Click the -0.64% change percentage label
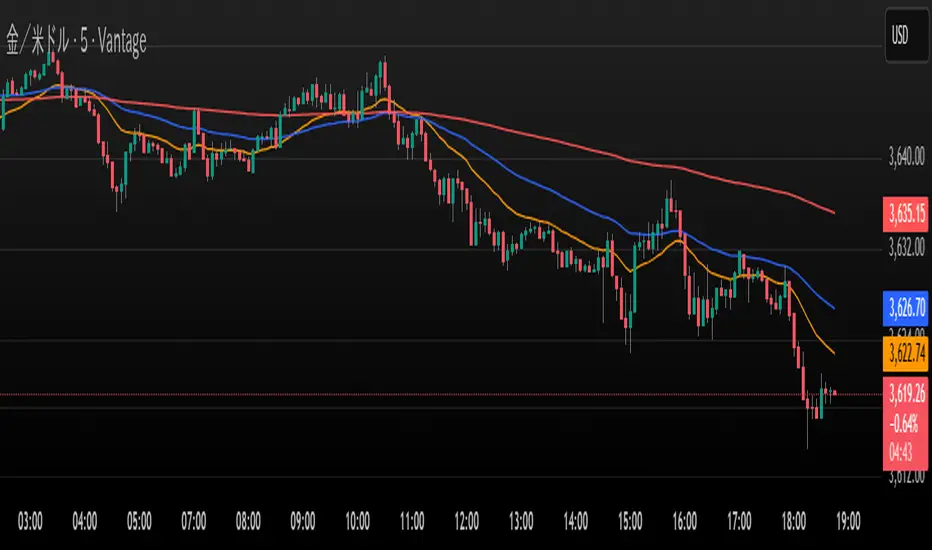Viewport: 932px width, 550px height. click(904, 424)
